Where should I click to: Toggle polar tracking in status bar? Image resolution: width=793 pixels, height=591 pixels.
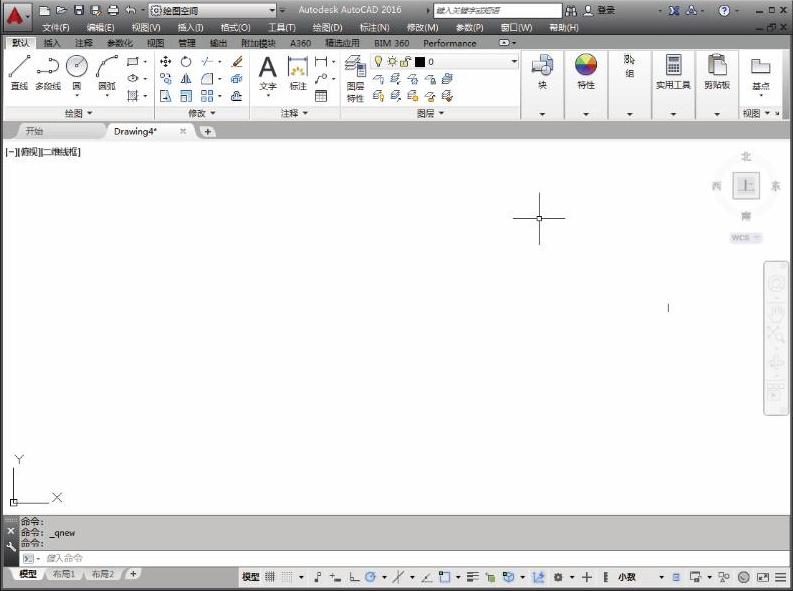click(x=370, y=577)
